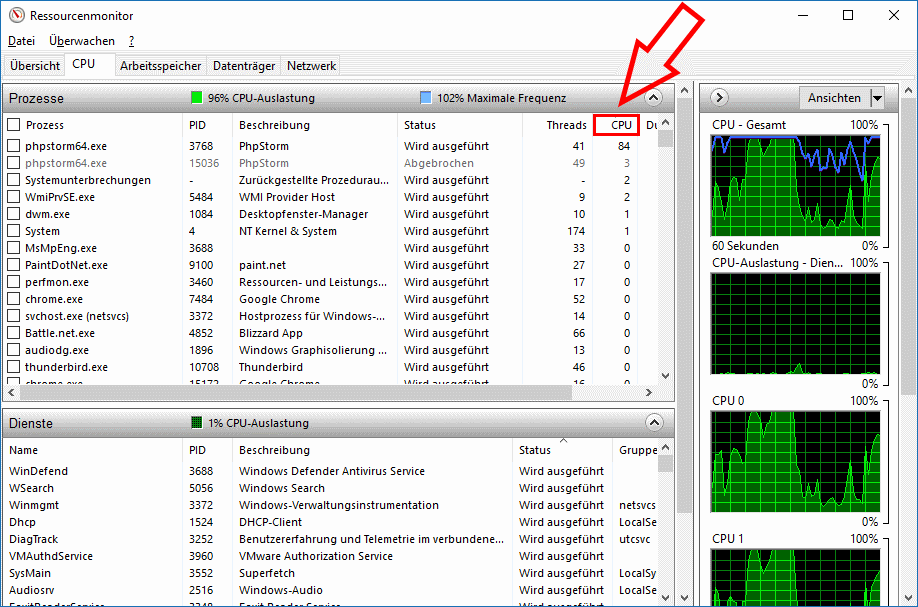Select the WinDefend service row
Image resolution: width=918 pixels, height=607 pixels.
tap(39, 471)
